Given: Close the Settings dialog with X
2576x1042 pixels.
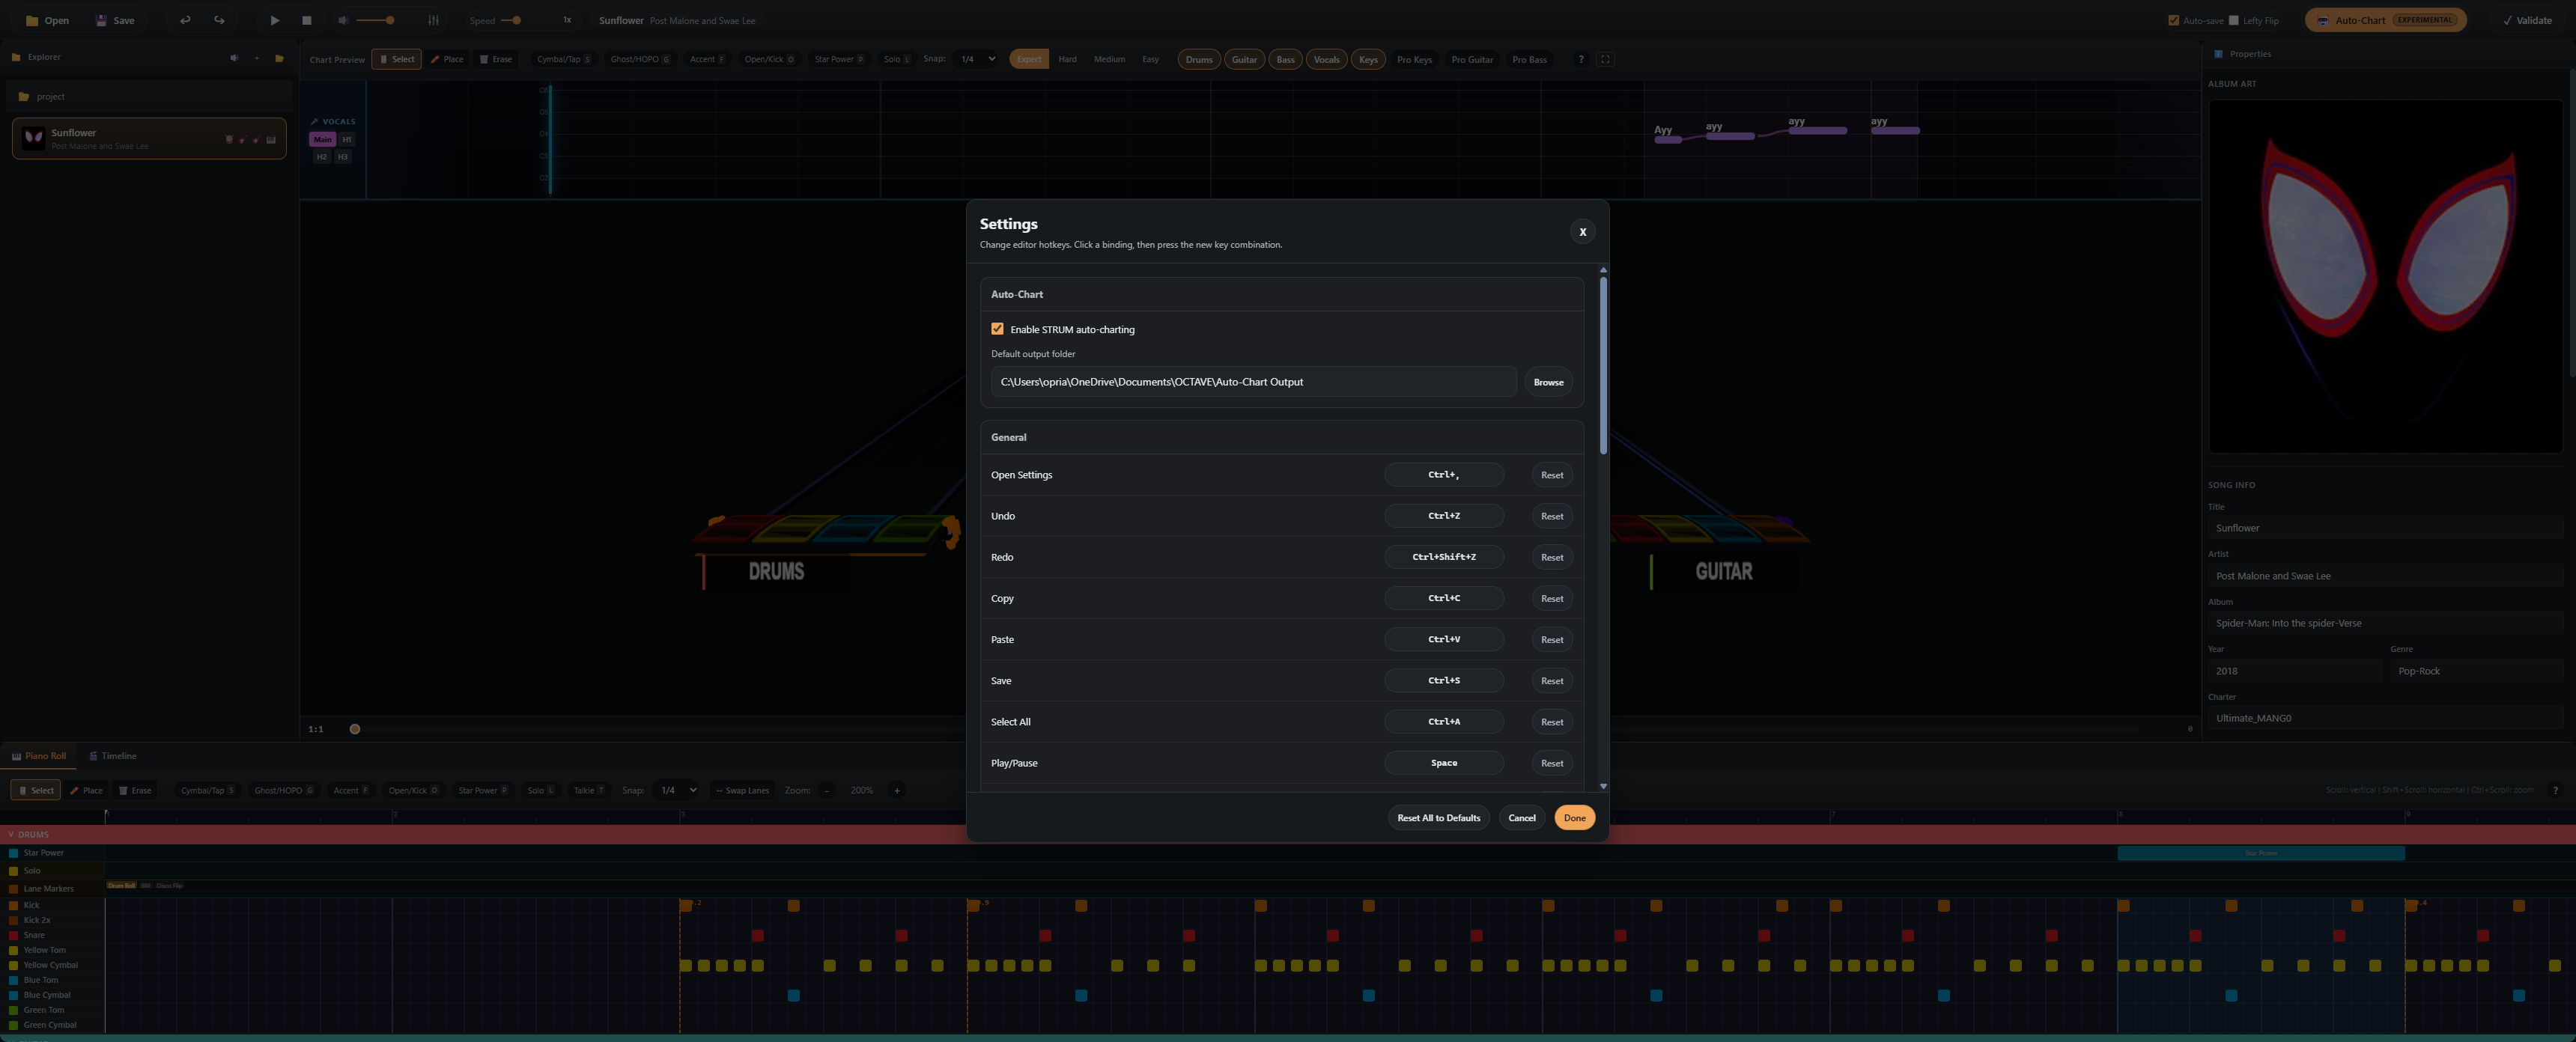Looking at the screenshot, I should pos(1582,231).
